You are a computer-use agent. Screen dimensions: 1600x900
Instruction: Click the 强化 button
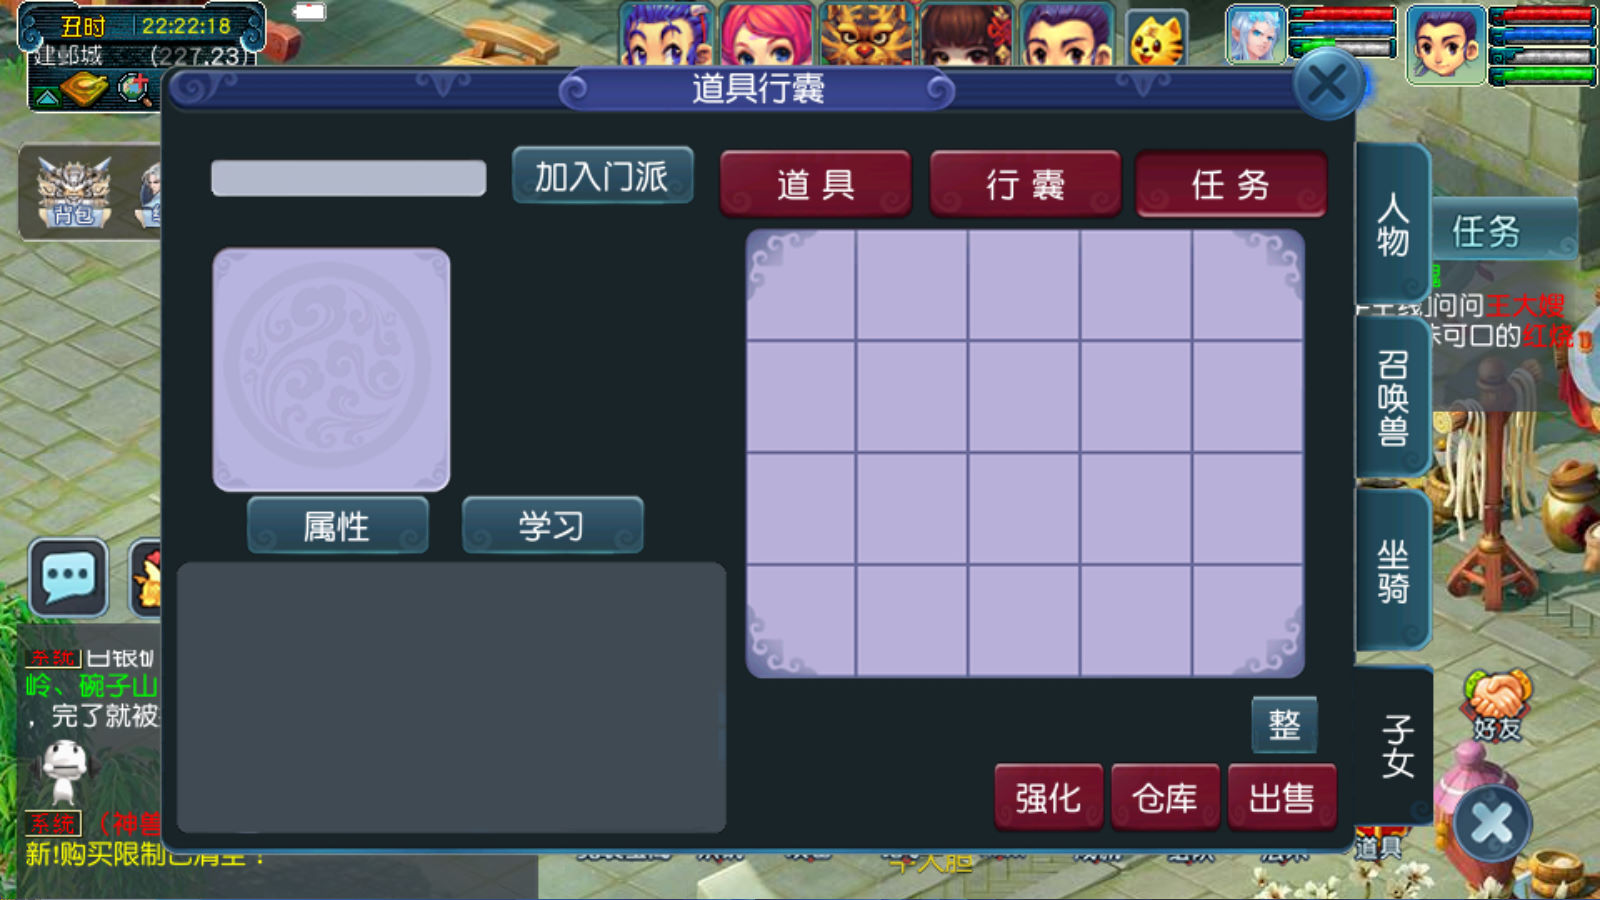tap(1048, 797)
